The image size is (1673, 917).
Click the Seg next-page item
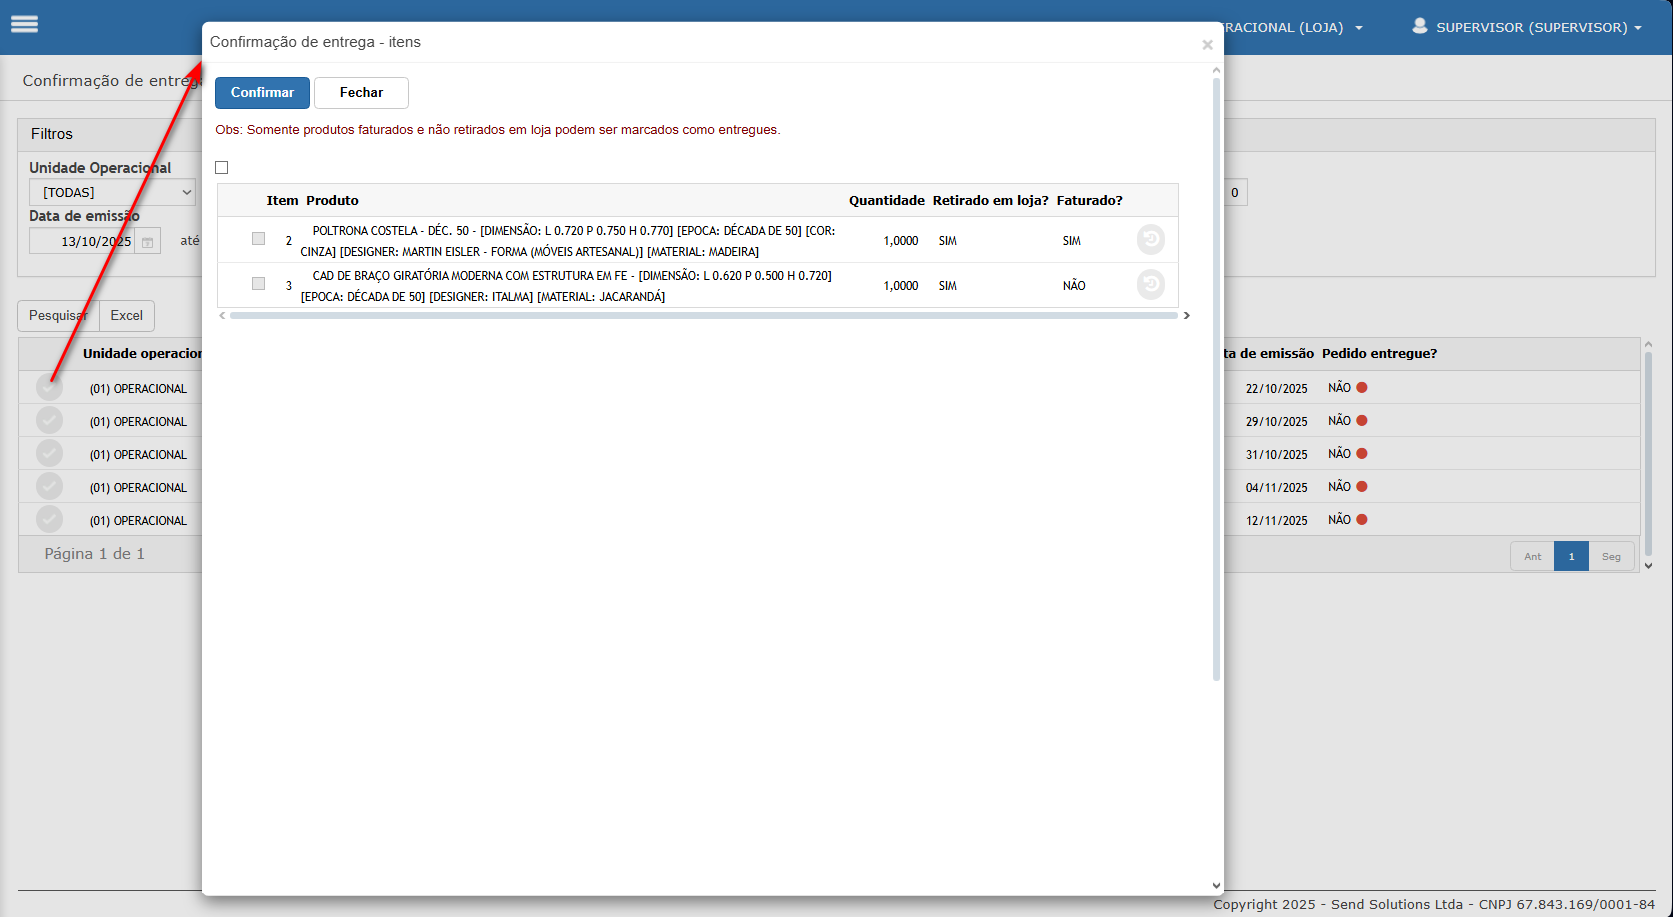click(1611, 556)
